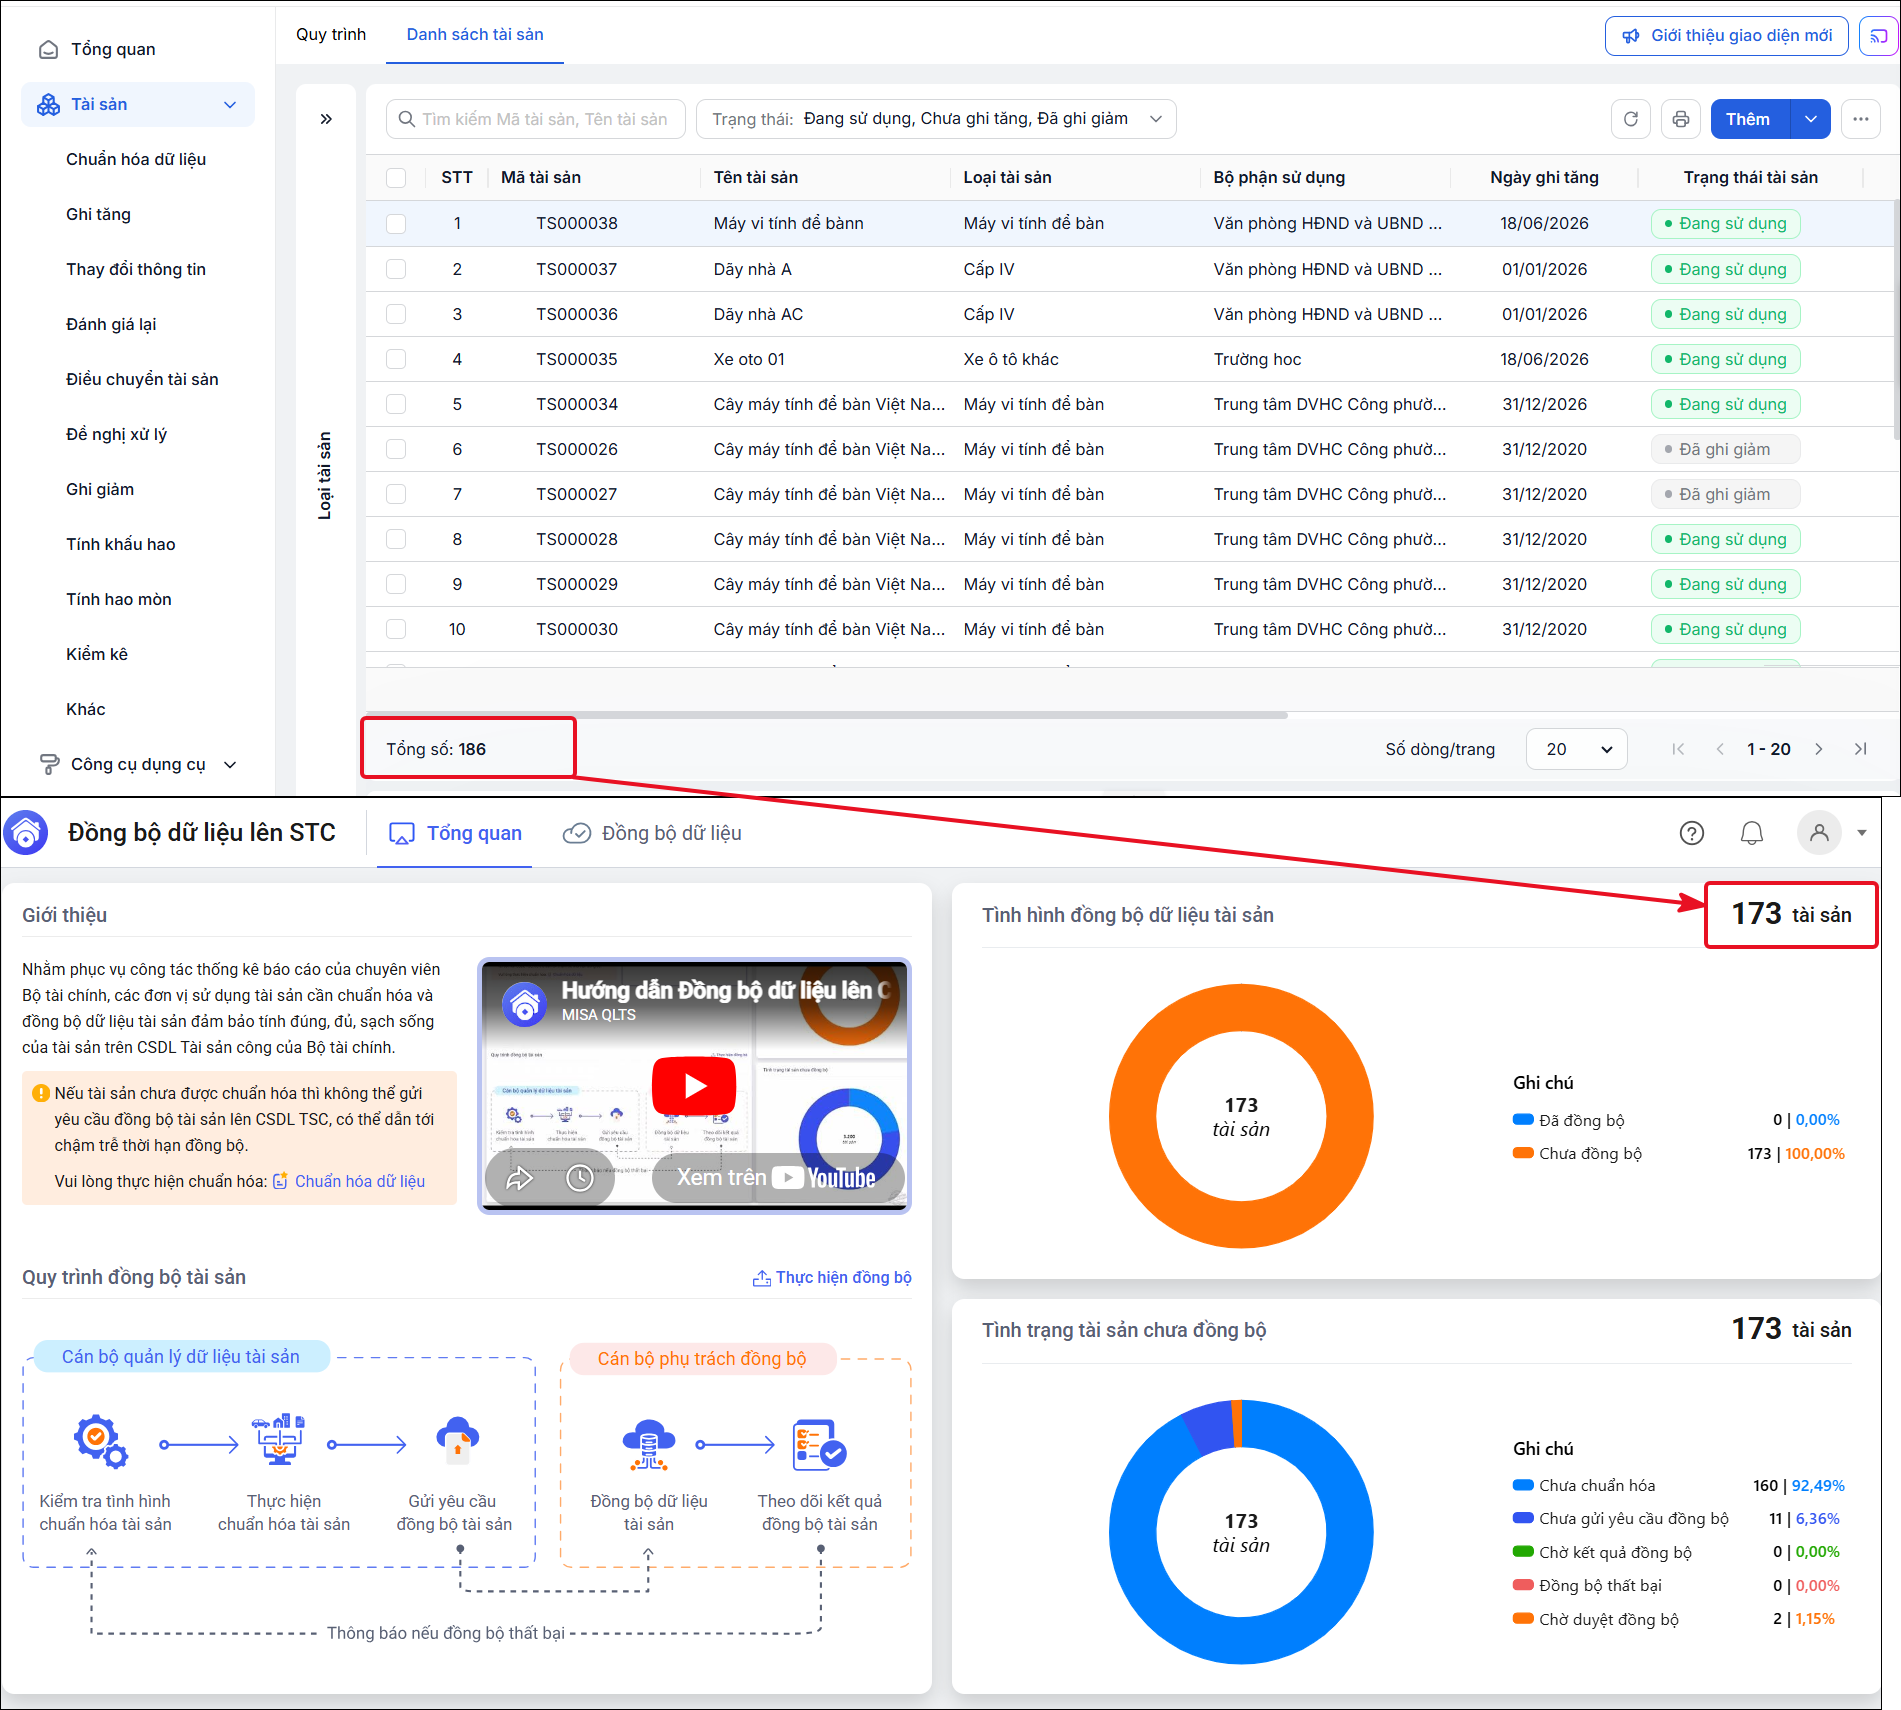This screenshot has height=1710, width=1901.
Task: Open the rows-per-page dropdown showing 20
Action: [x=1576, y=749]
